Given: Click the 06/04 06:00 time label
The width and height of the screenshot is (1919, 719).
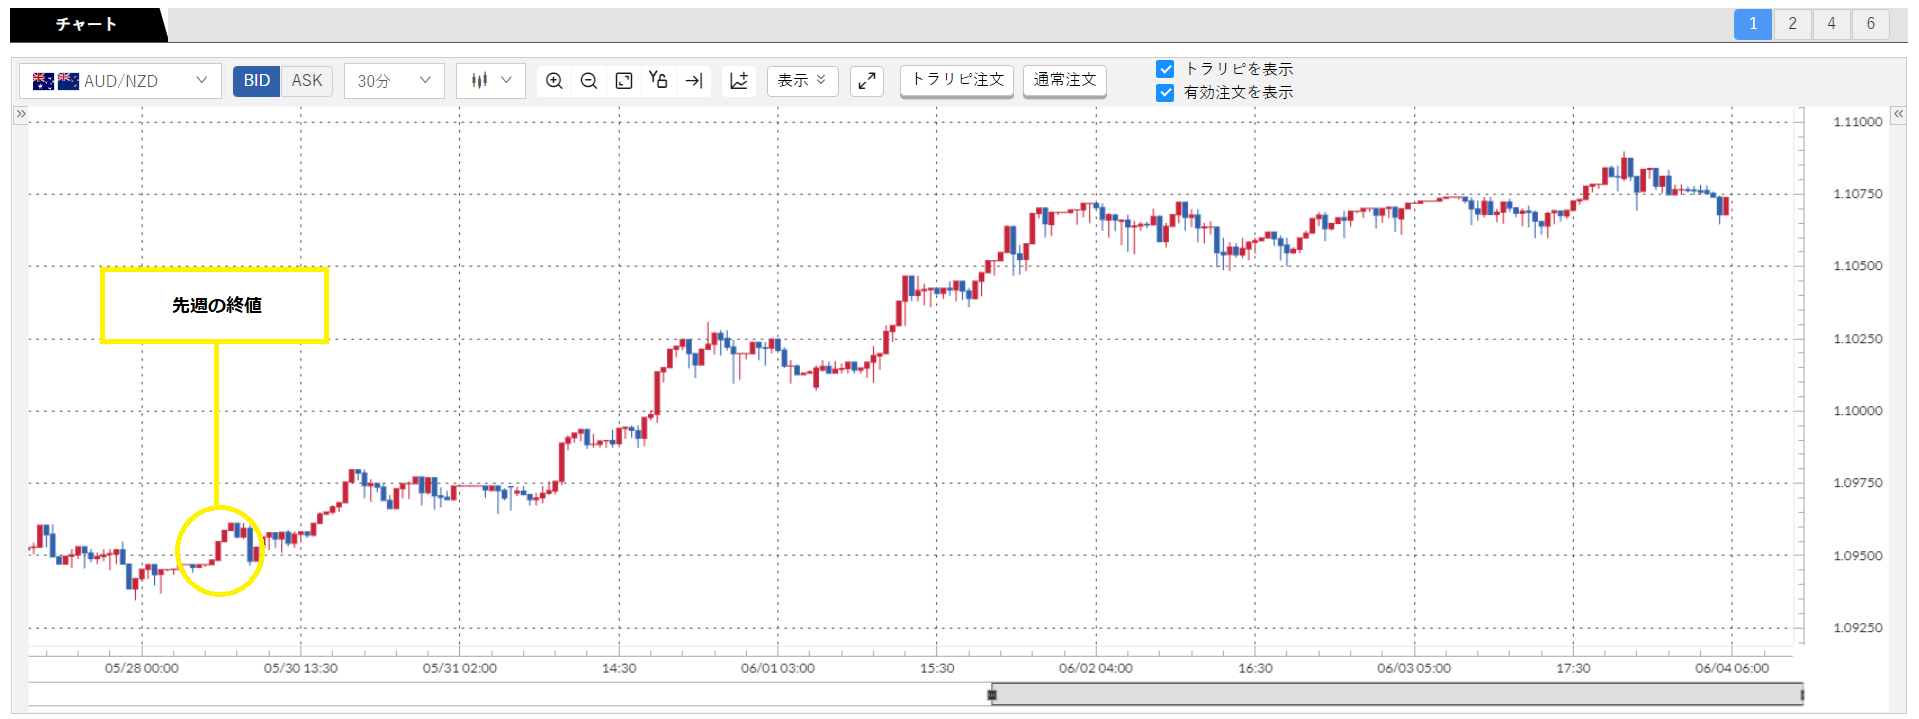Looking at the screenshot, I should coord(1732,668).
